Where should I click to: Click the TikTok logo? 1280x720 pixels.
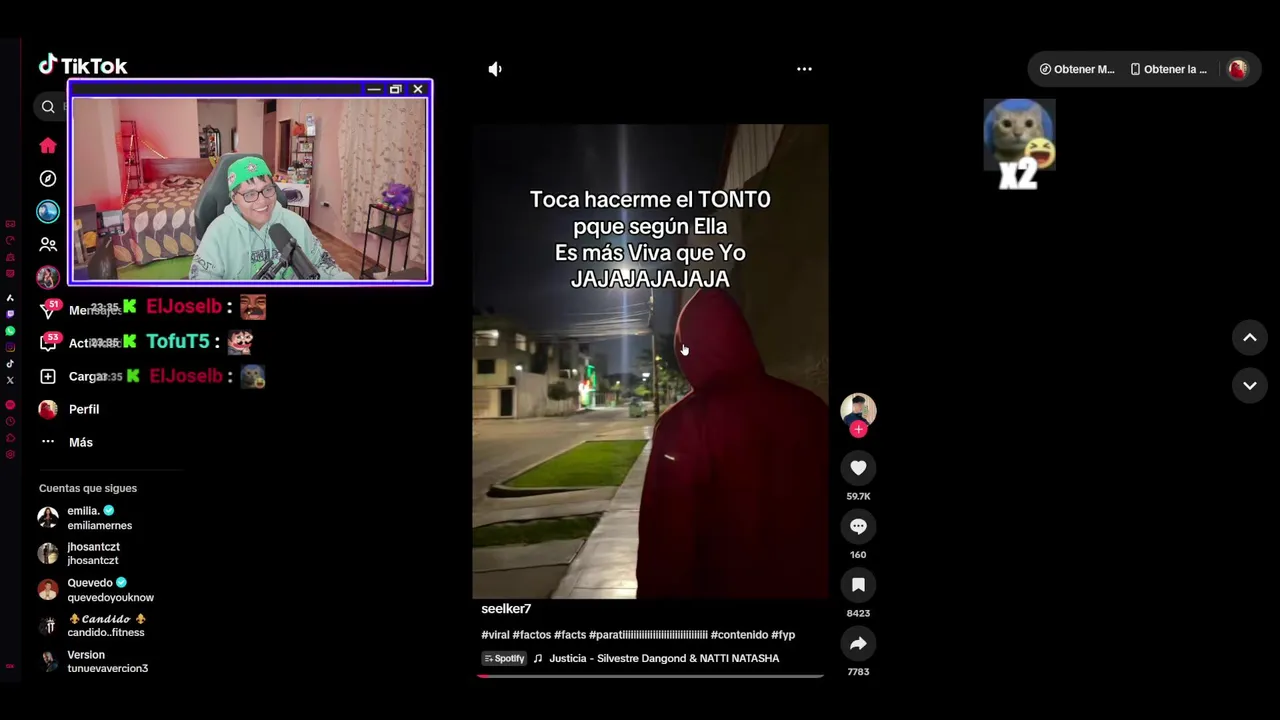pos(83,66)
